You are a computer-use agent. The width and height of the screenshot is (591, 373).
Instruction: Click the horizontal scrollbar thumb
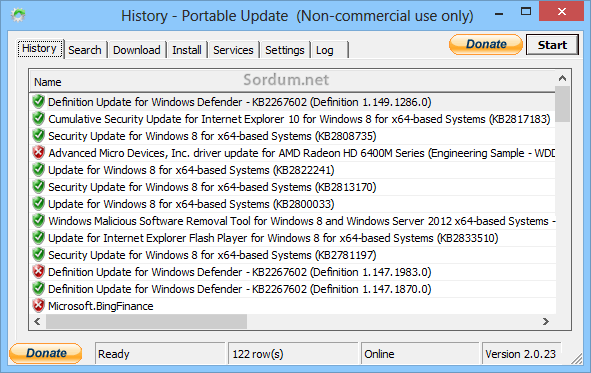point(146,321)
